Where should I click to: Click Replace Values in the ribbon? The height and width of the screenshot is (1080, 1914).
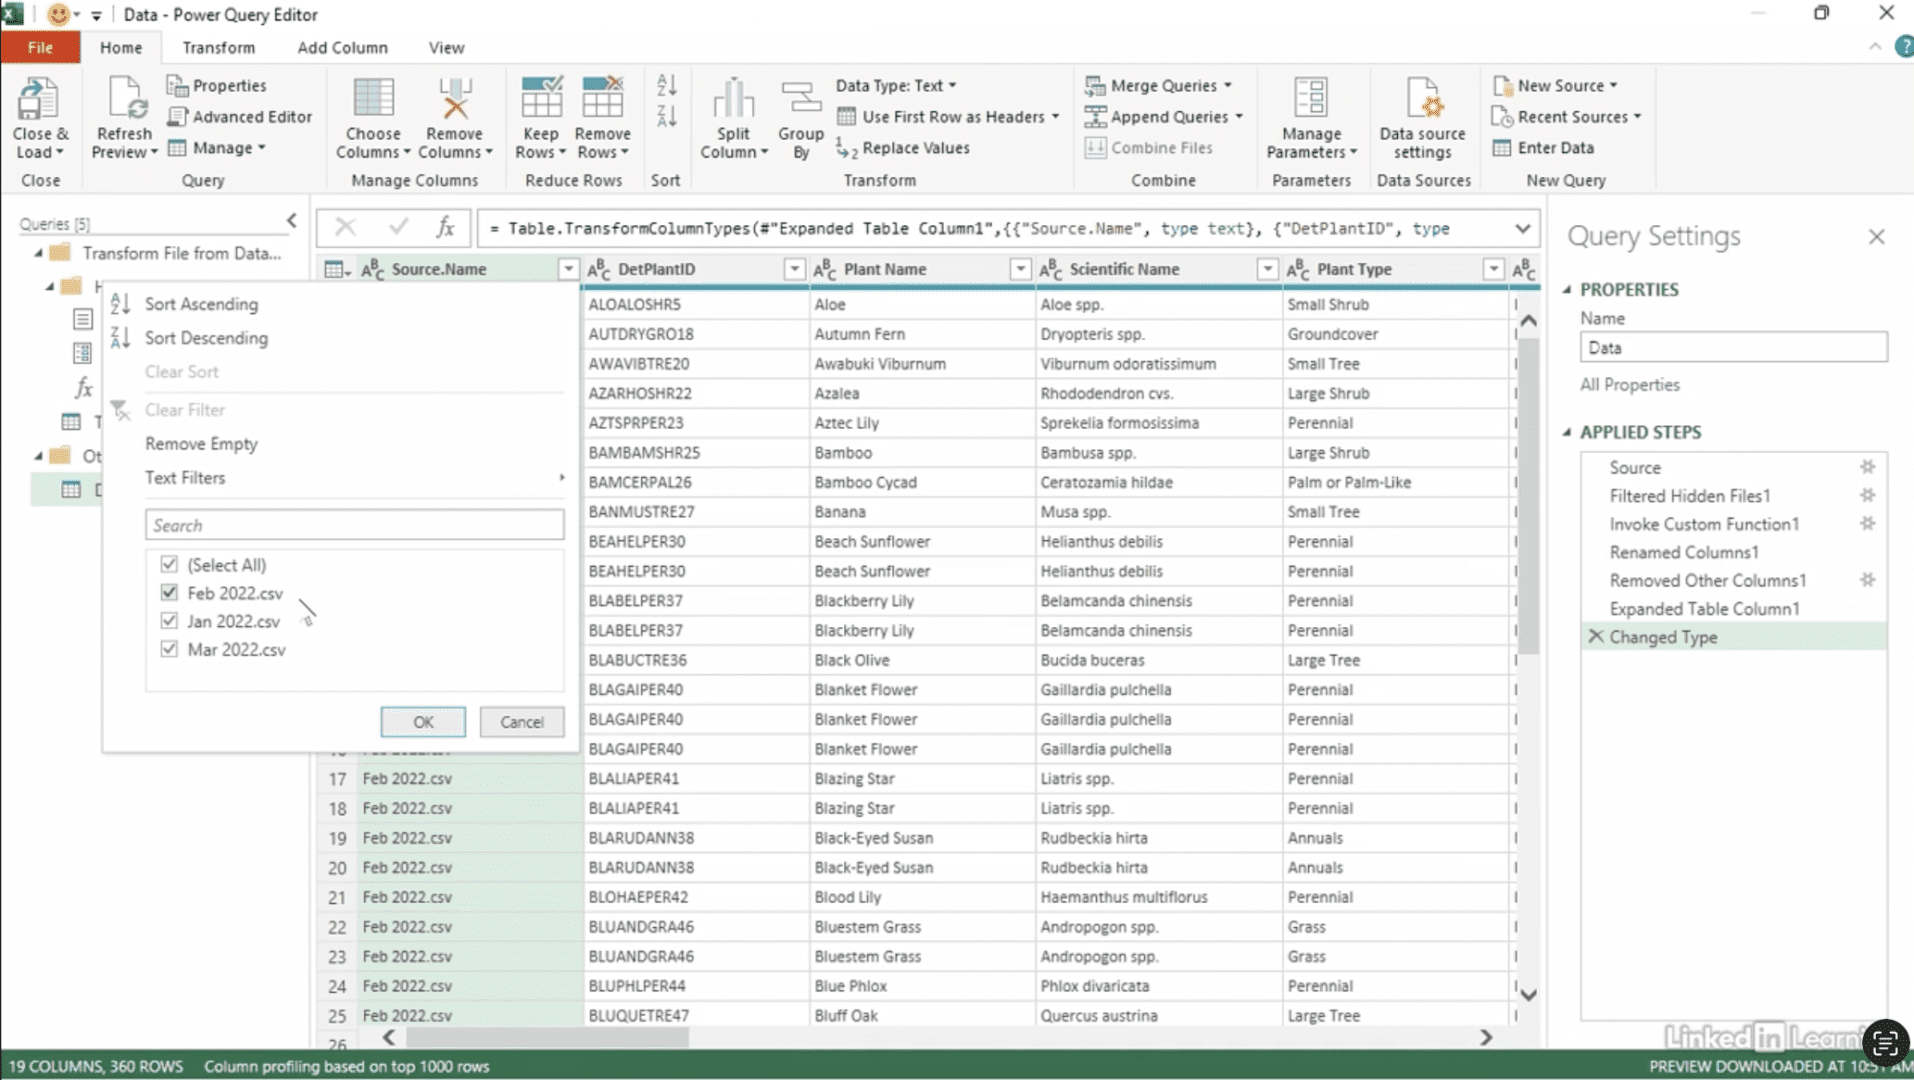point(903,148)
